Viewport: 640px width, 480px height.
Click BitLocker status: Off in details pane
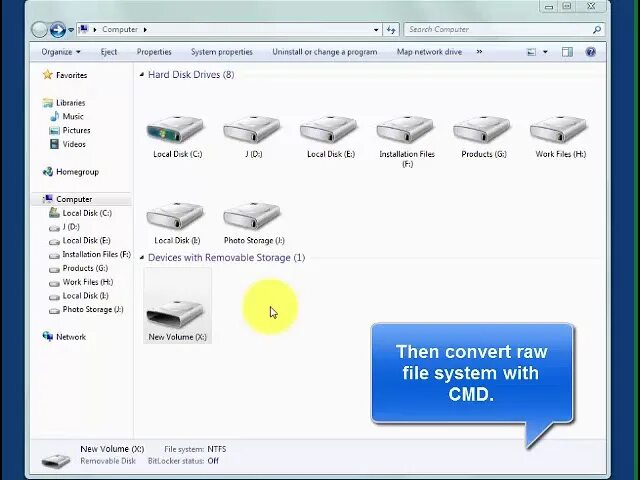pyautogui.click(x=183, y=461)
